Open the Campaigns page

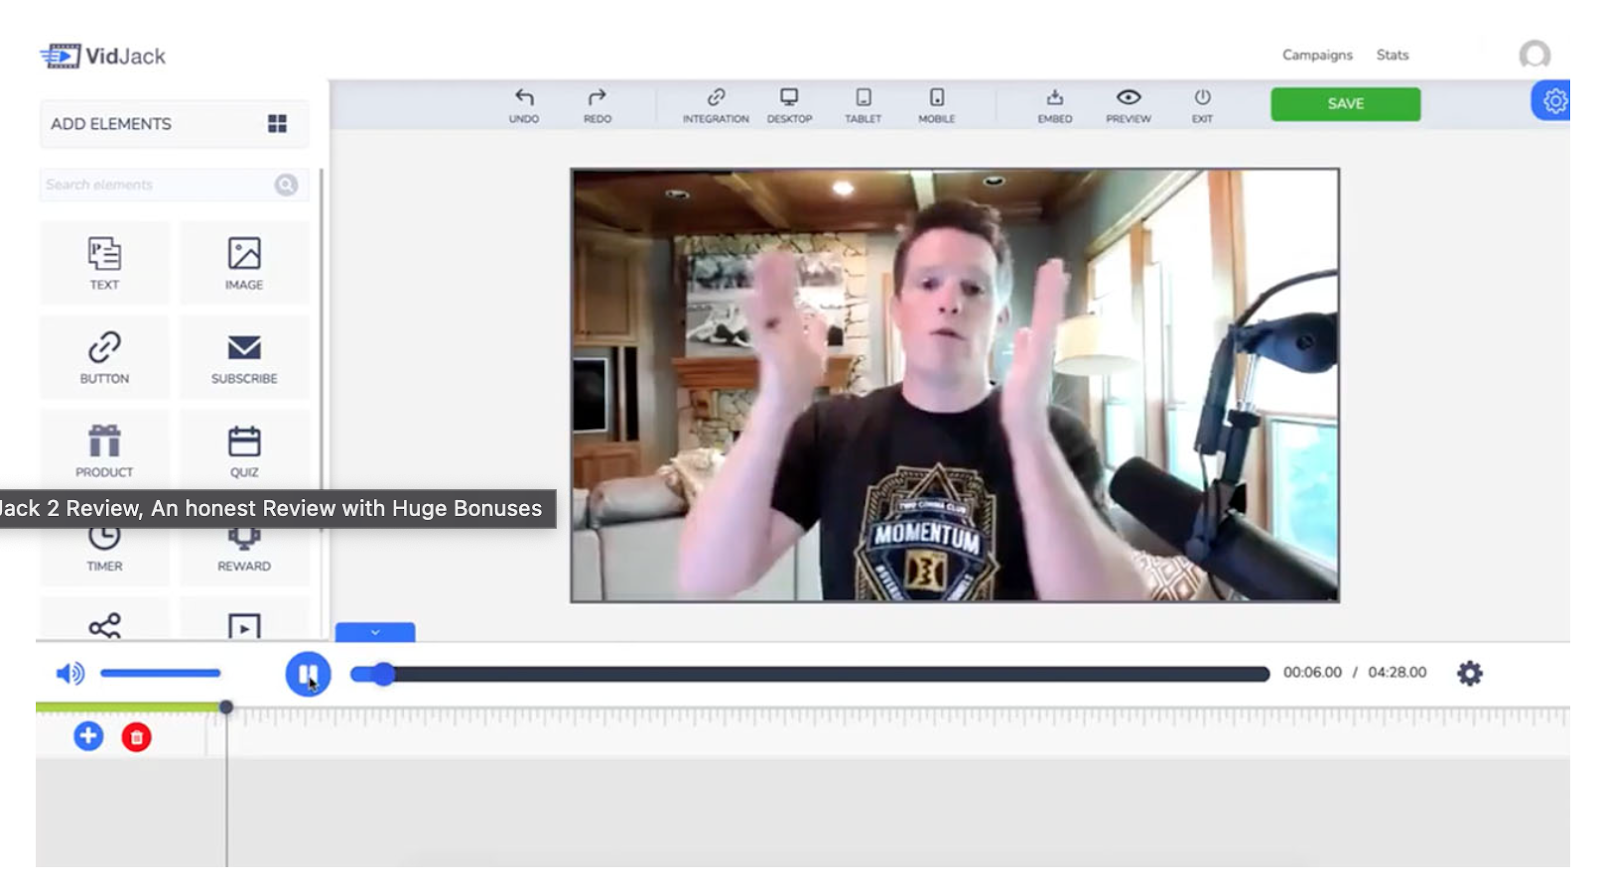1317,55
